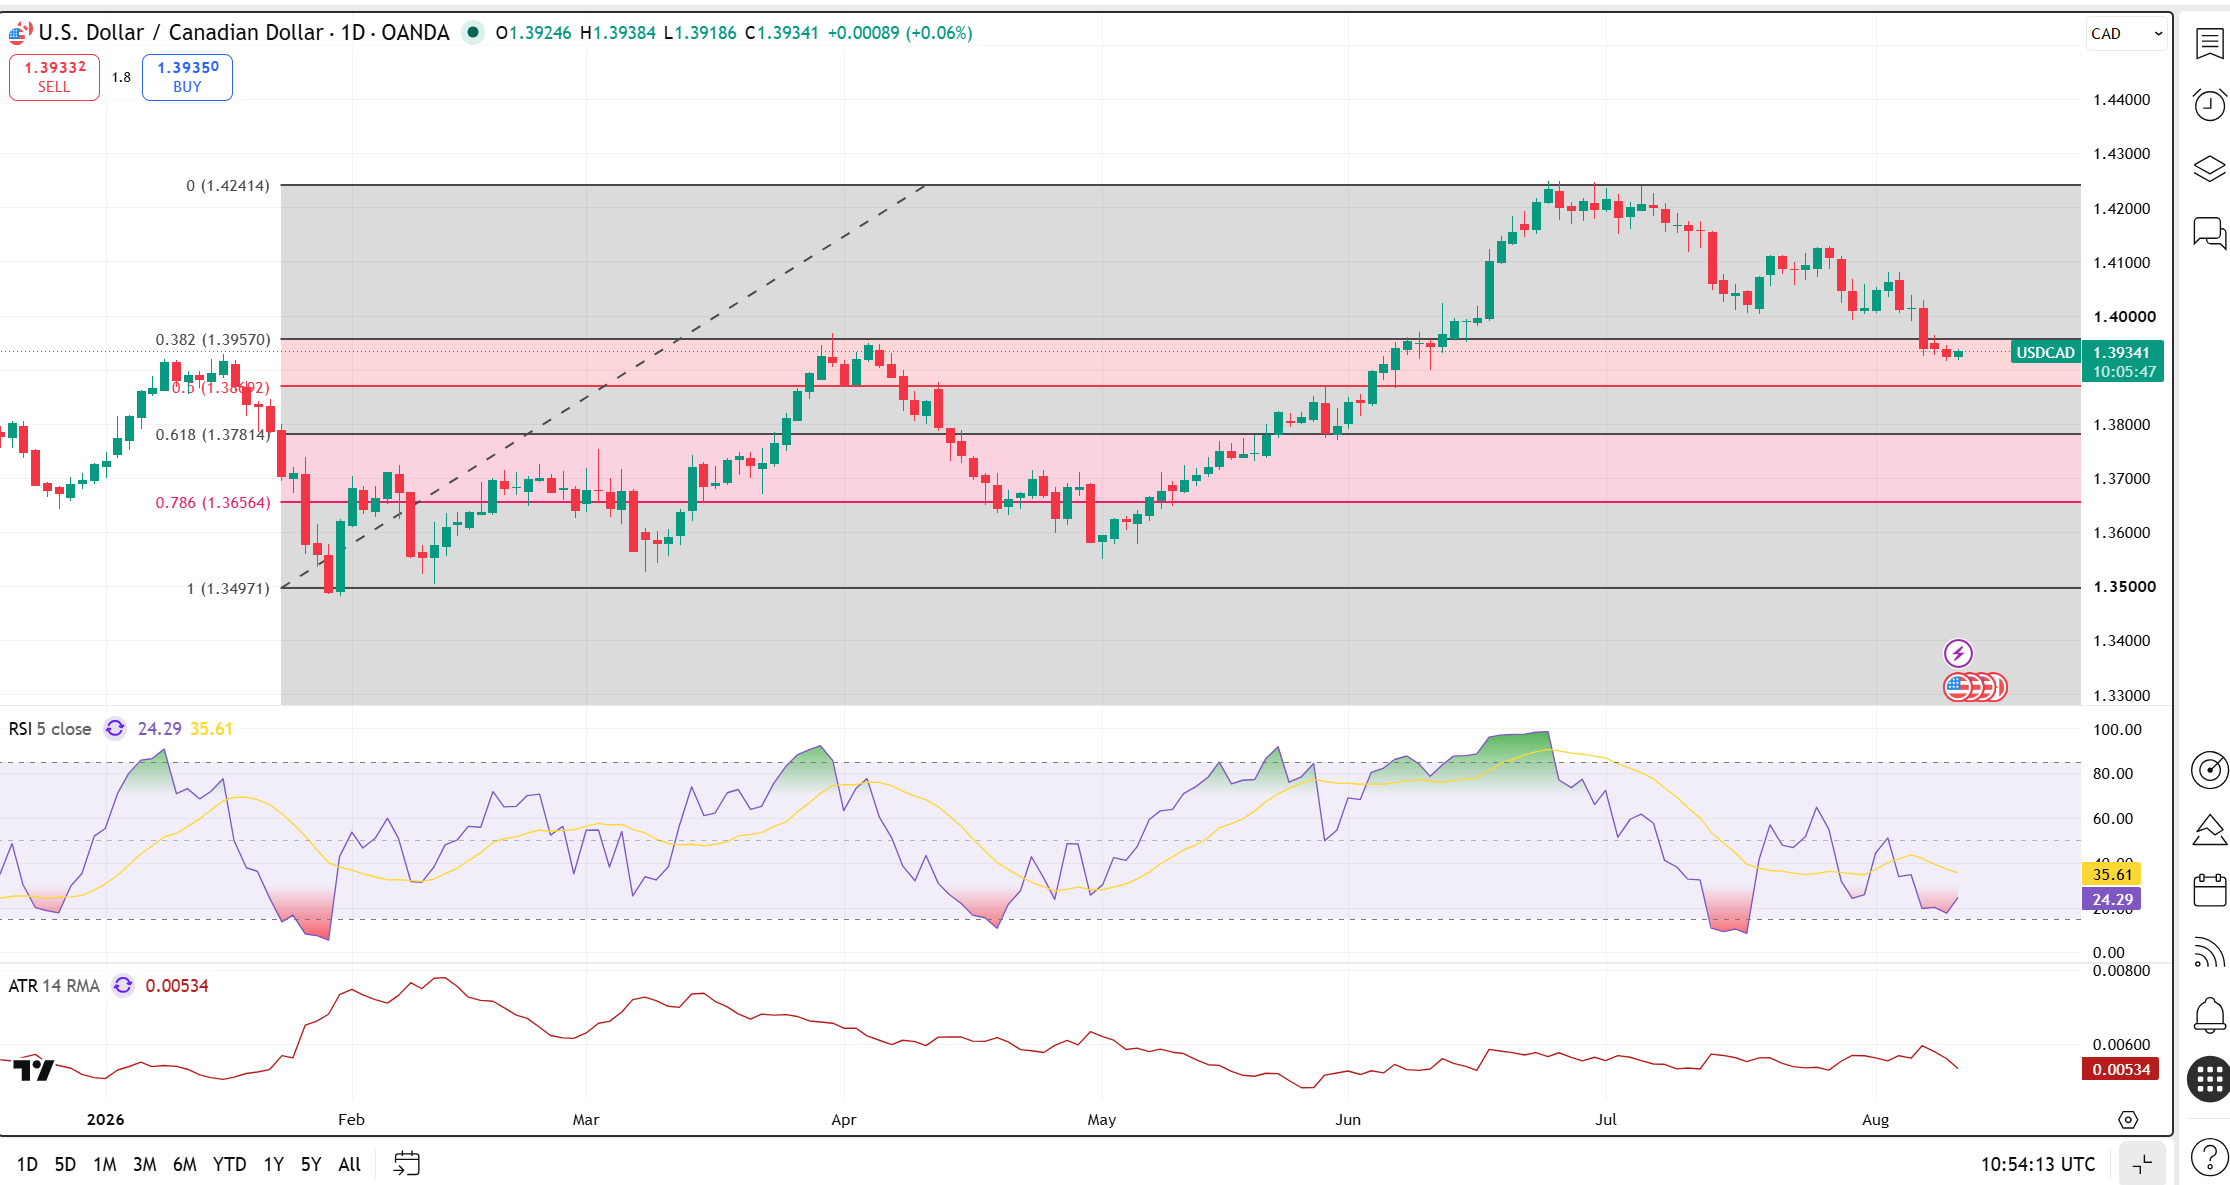This screenshot has width=2230, height=1185.
Task: Click the Fib 0 (1.42414) level label
Action: (228, 186)
